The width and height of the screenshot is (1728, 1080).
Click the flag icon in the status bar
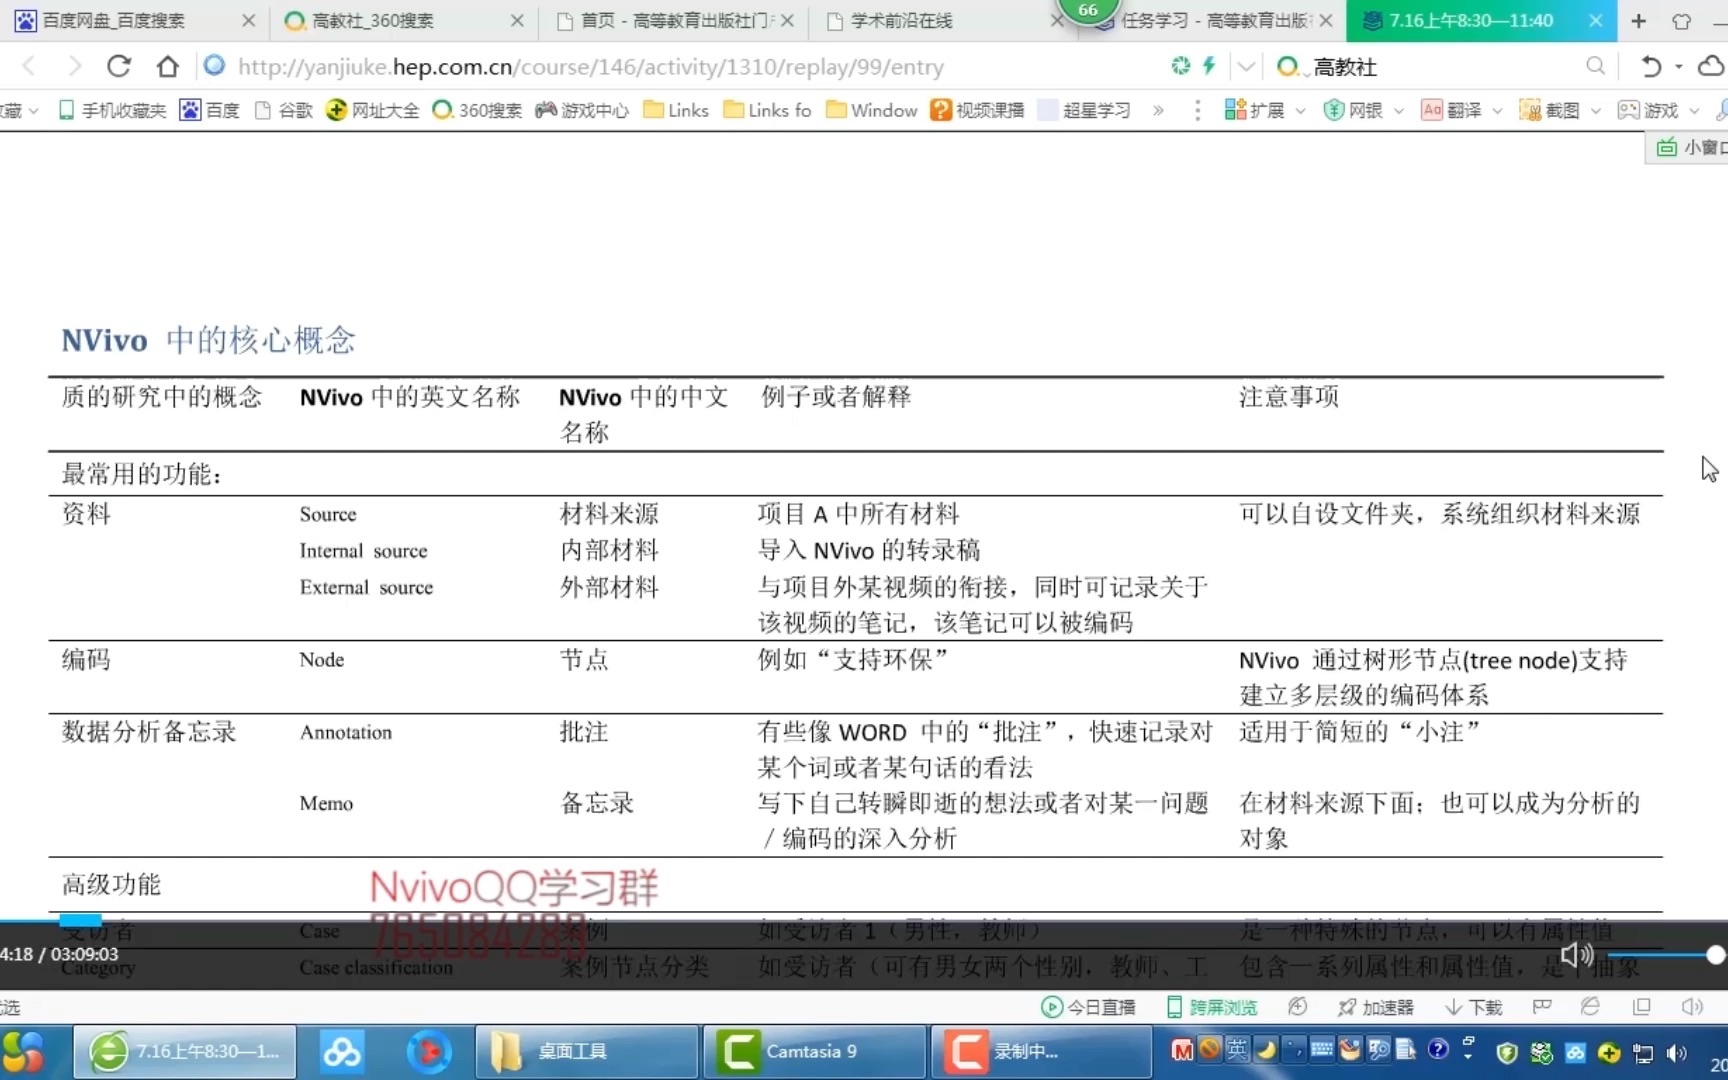click(1541, 1007)
